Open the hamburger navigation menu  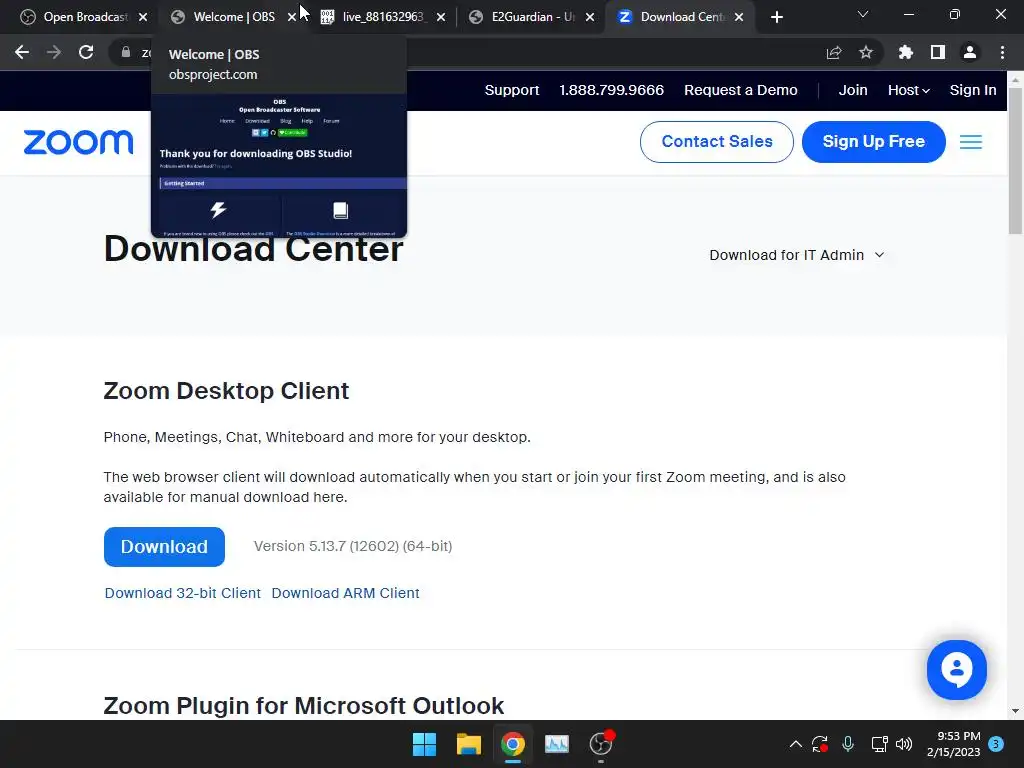tap(971, 142)
